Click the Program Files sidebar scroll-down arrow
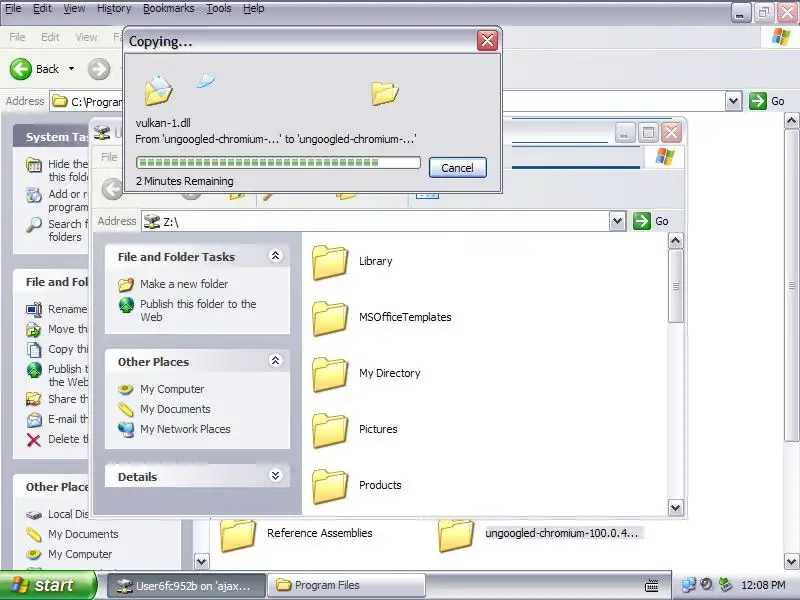Viewport: 800px width, 600px height. pyautogui.click(x=202, y=562)
